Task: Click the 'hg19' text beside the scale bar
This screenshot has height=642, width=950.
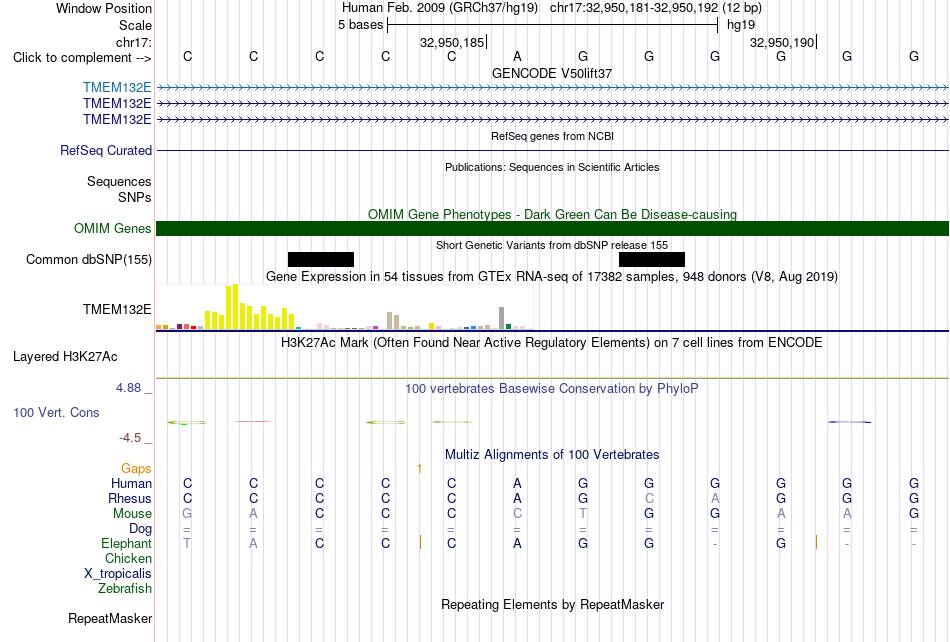Action: point(741,25)
